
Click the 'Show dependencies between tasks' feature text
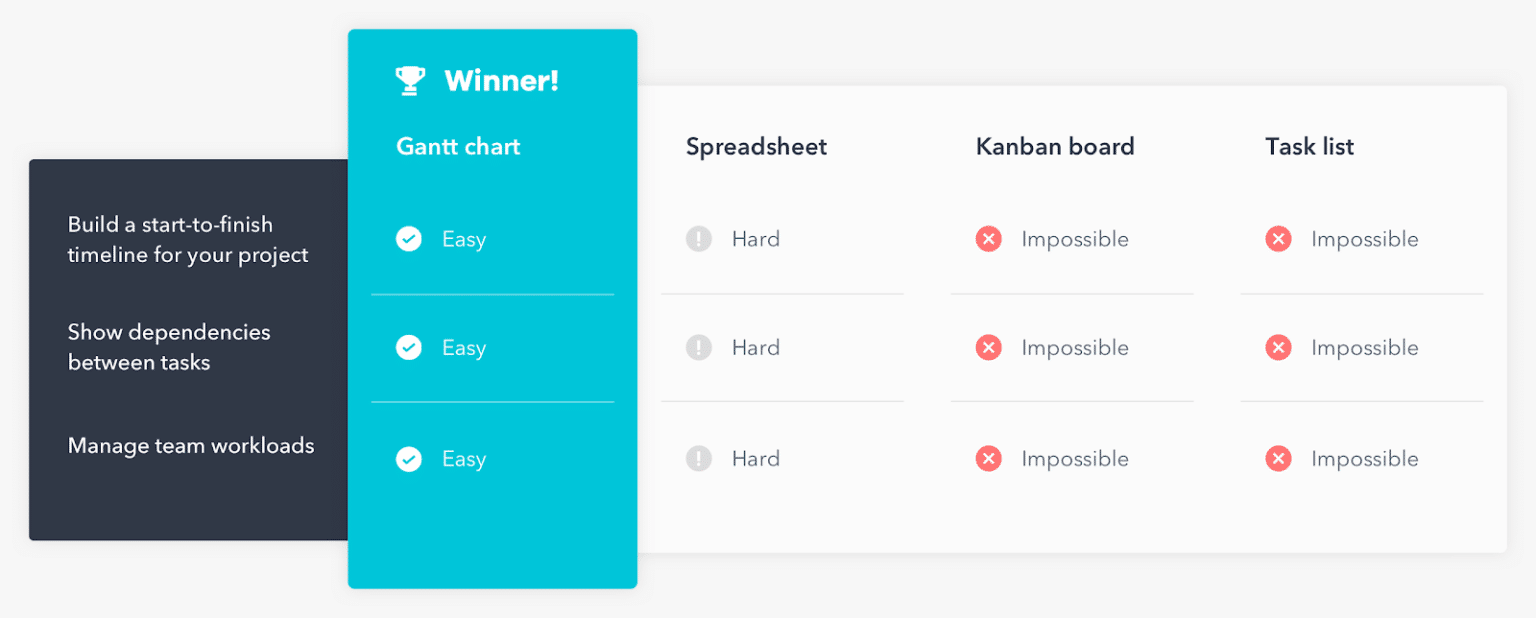pos(169,347)
